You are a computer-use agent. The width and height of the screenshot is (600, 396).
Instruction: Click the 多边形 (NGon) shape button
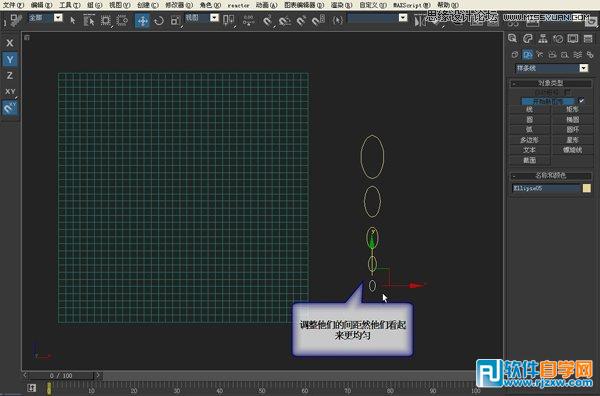530,140
